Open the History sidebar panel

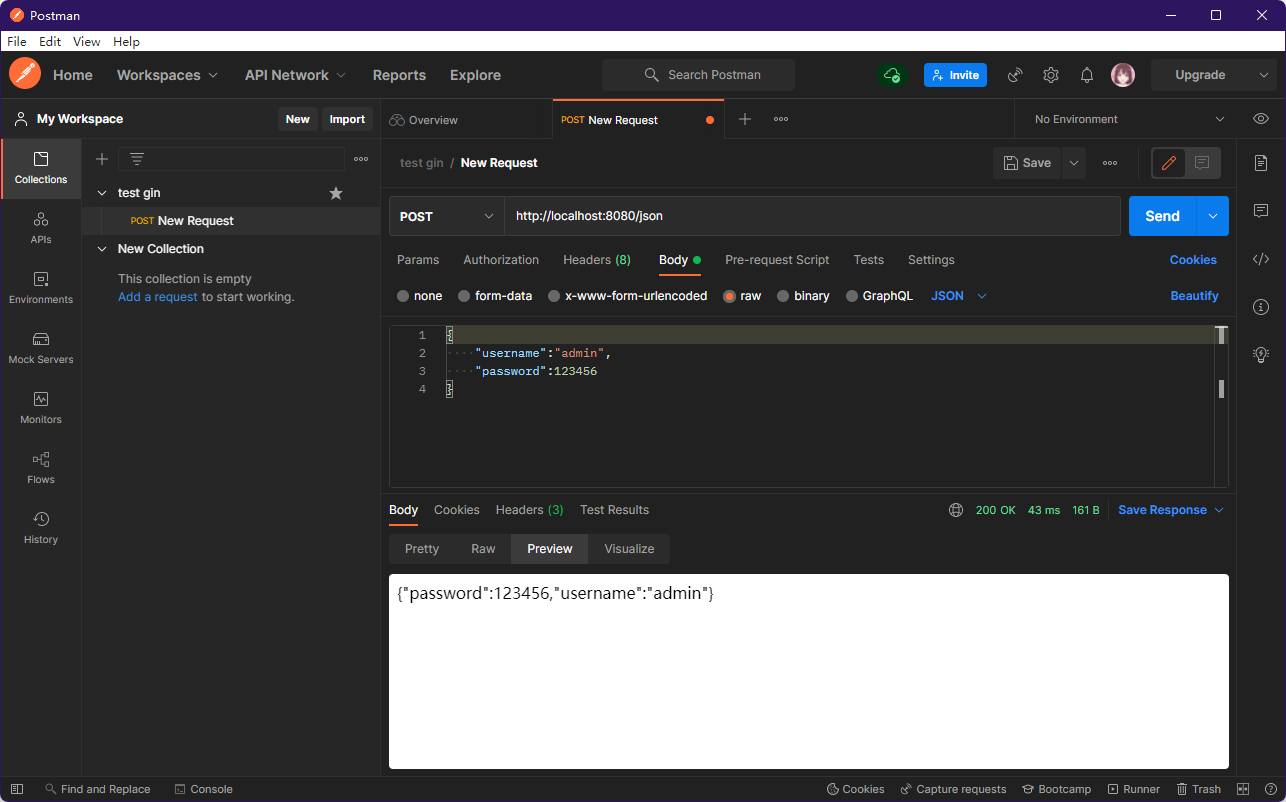point(41,528)
